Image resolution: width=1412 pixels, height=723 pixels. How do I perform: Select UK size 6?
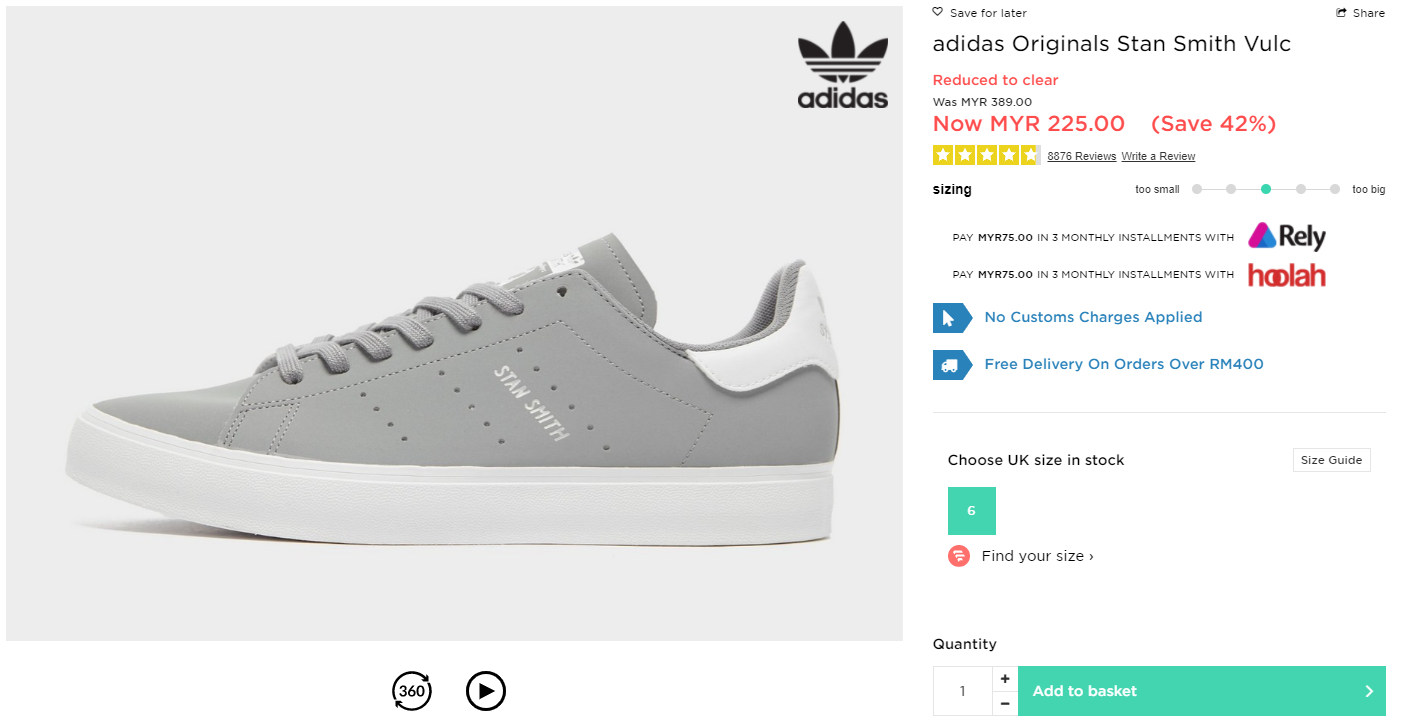pyautogui.click(x=971, y=511)
